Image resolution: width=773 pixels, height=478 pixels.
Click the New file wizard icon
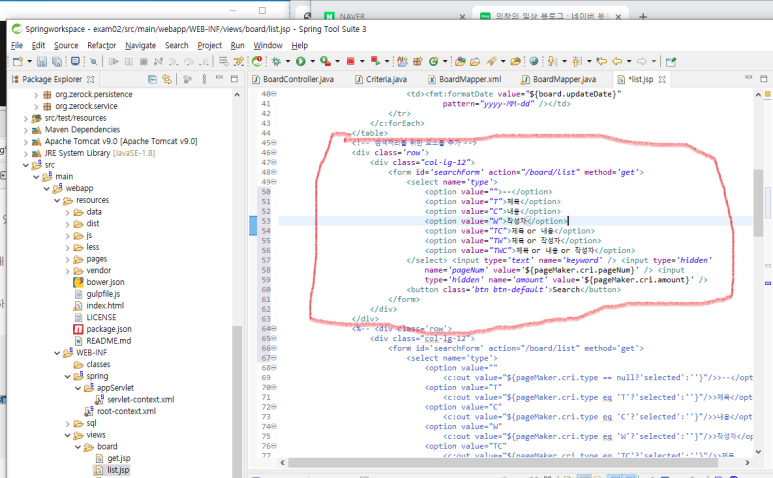click(x=18, y=62)
